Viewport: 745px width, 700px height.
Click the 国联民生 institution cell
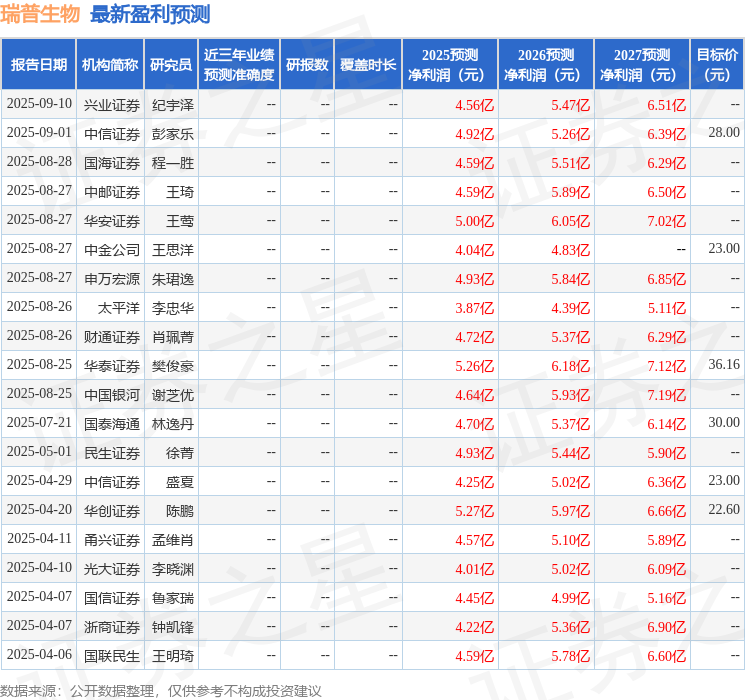(x=112, y=656)
